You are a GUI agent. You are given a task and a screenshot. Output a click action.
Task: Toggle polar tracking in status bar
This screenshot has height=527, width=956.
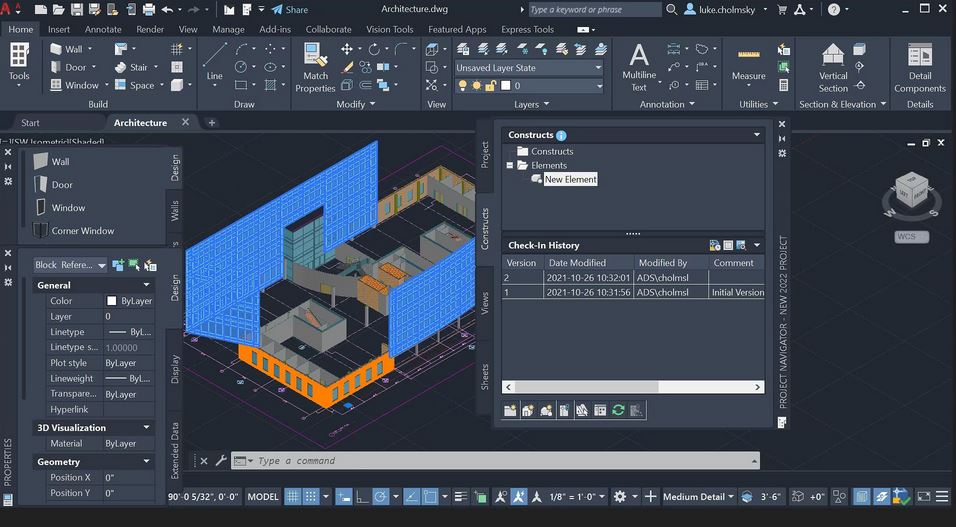(380, 497)
